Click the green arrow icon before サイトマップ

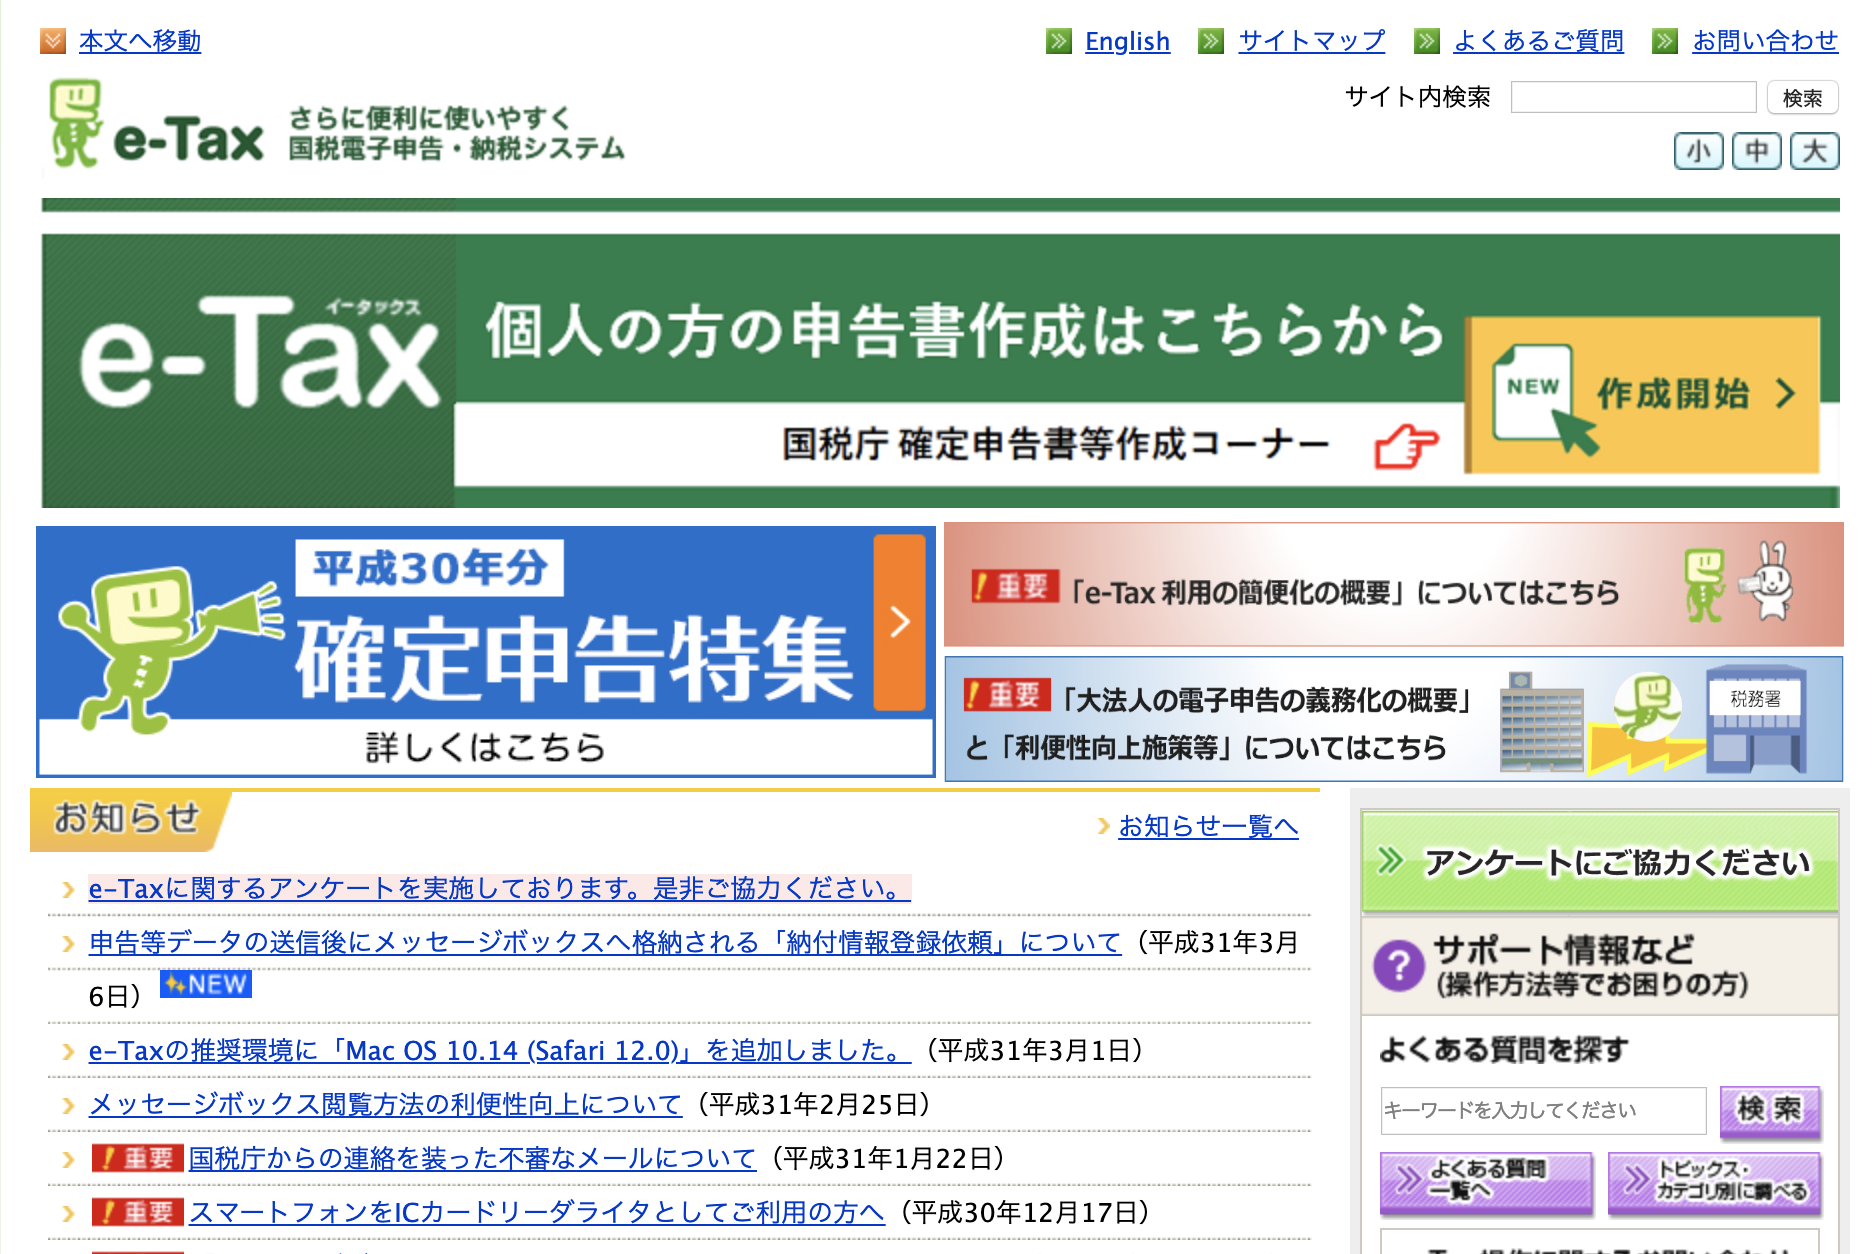(x=1211, y=41)
